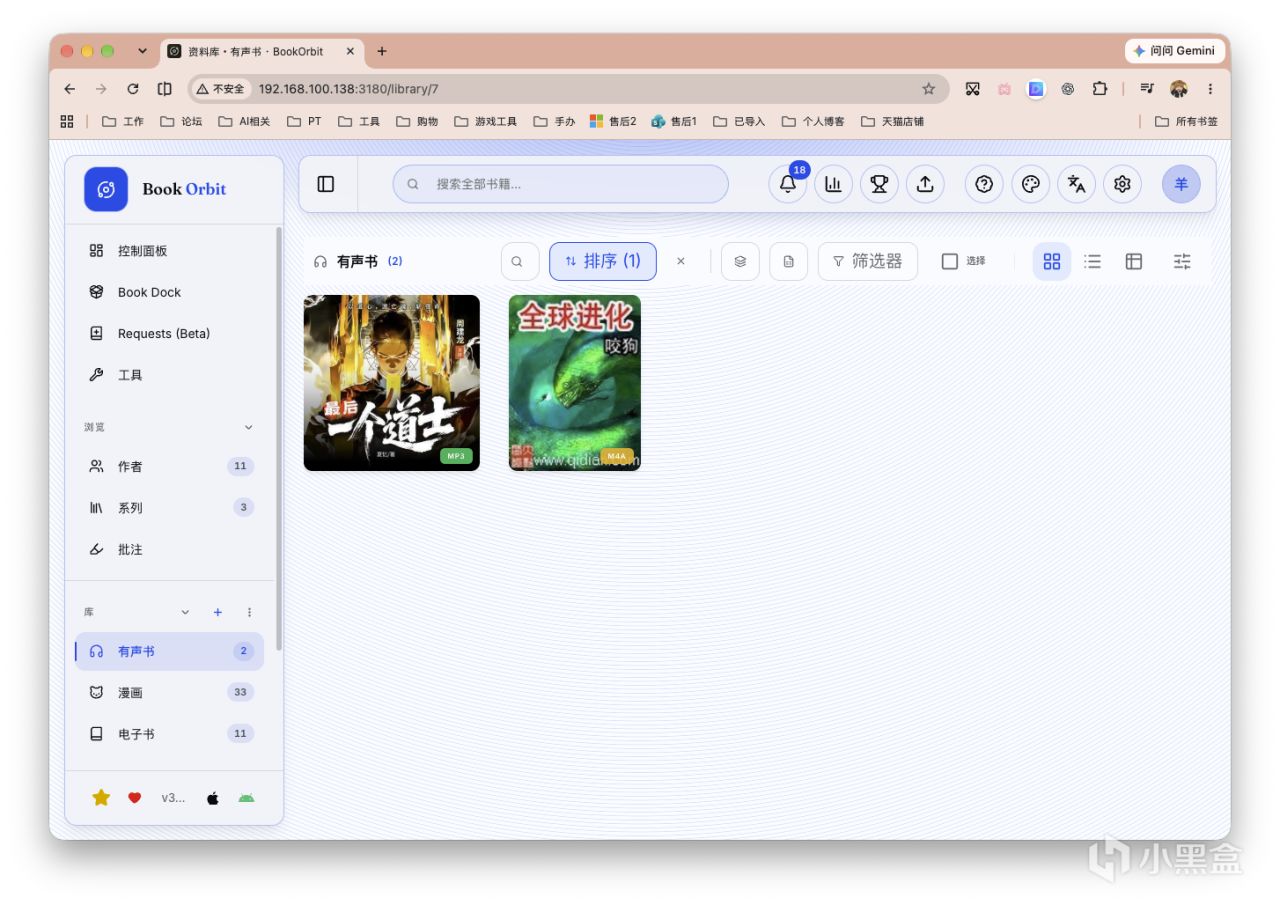Open the 库 three-dot menu

coord(249,612)
